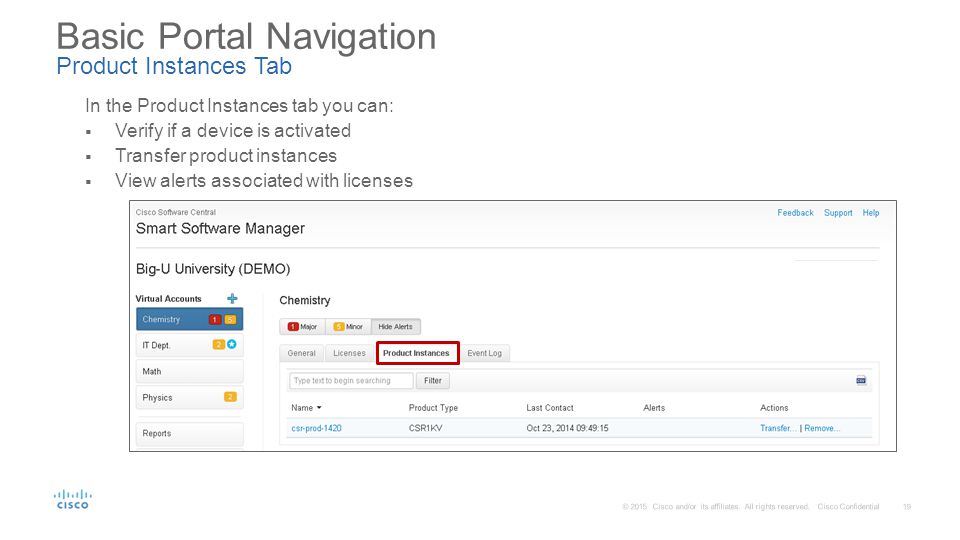This screenshot has width=960, height=540.
Task: Click the orange minor alert badge on Chemistry
Action: pos(230,320)
